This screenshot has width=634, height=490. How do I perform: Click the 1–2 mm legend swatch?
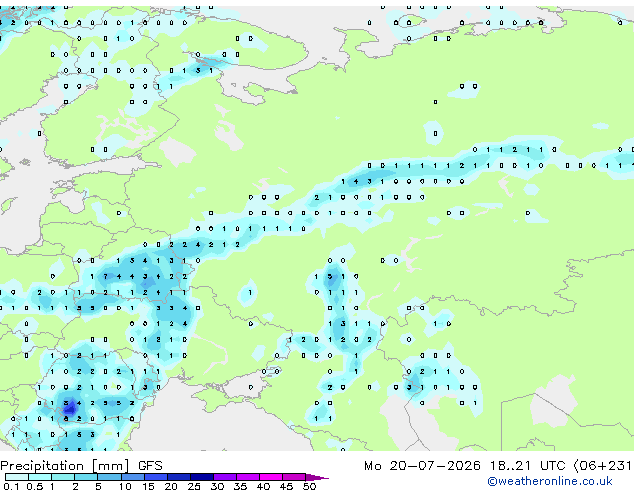click(x=63, y=477)
